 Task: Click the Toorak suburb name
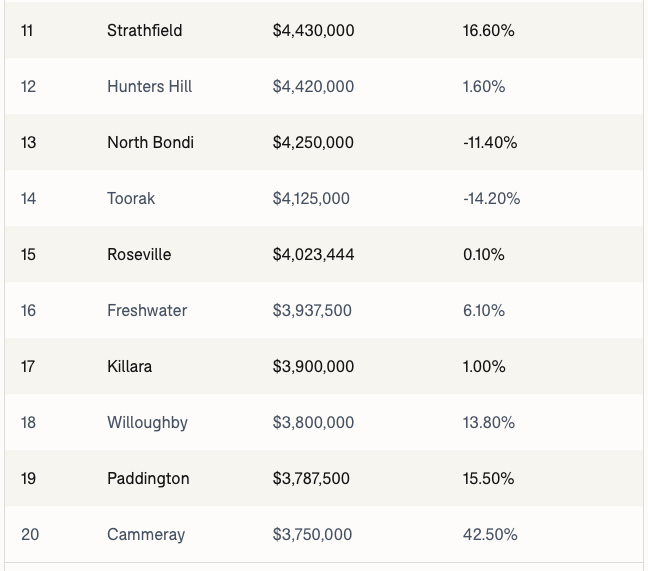tap(131, 199)
